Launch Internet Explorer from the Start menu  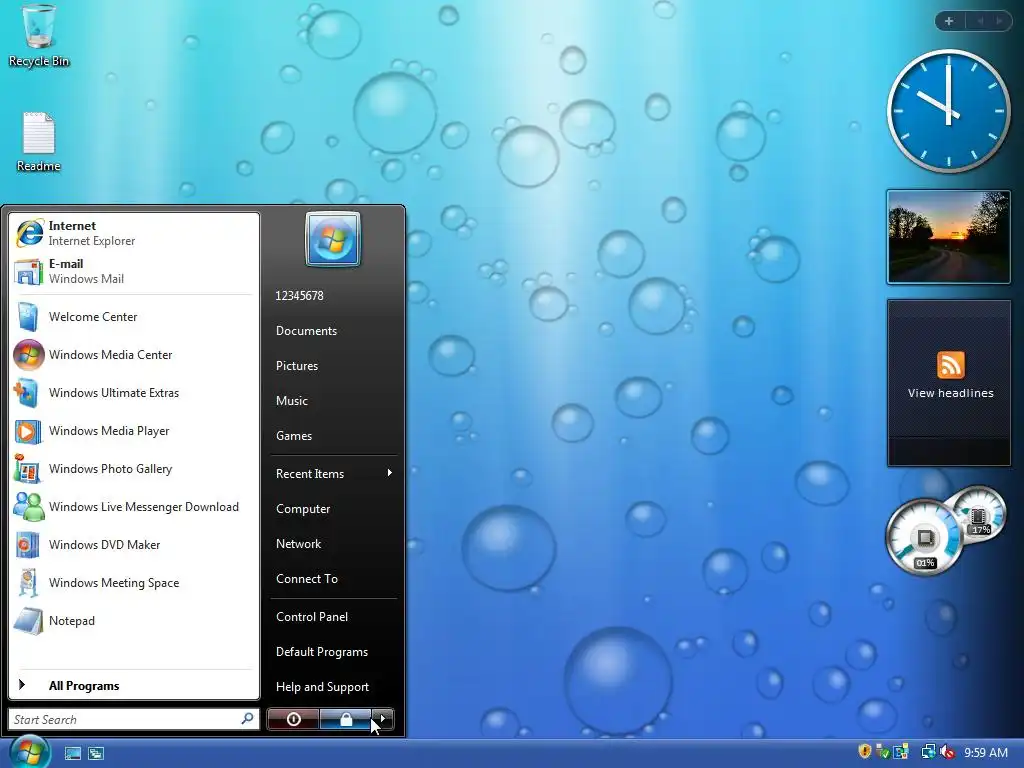coord(134,233)
